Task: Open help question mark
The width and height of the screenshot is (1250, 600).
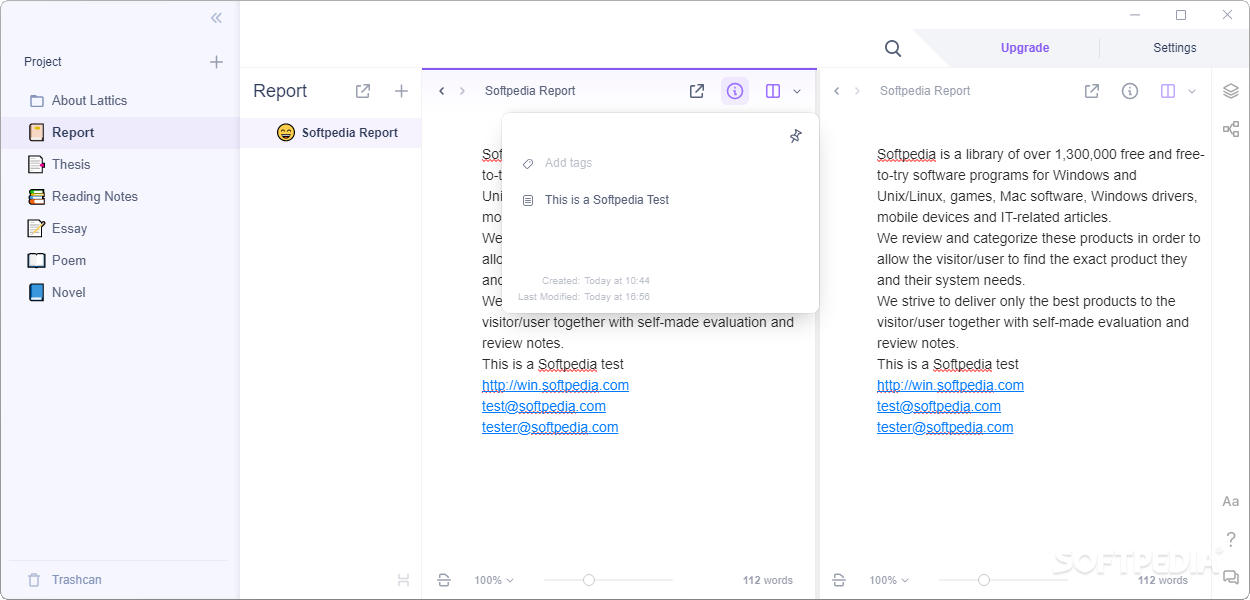Action: tap(1231, 539)
